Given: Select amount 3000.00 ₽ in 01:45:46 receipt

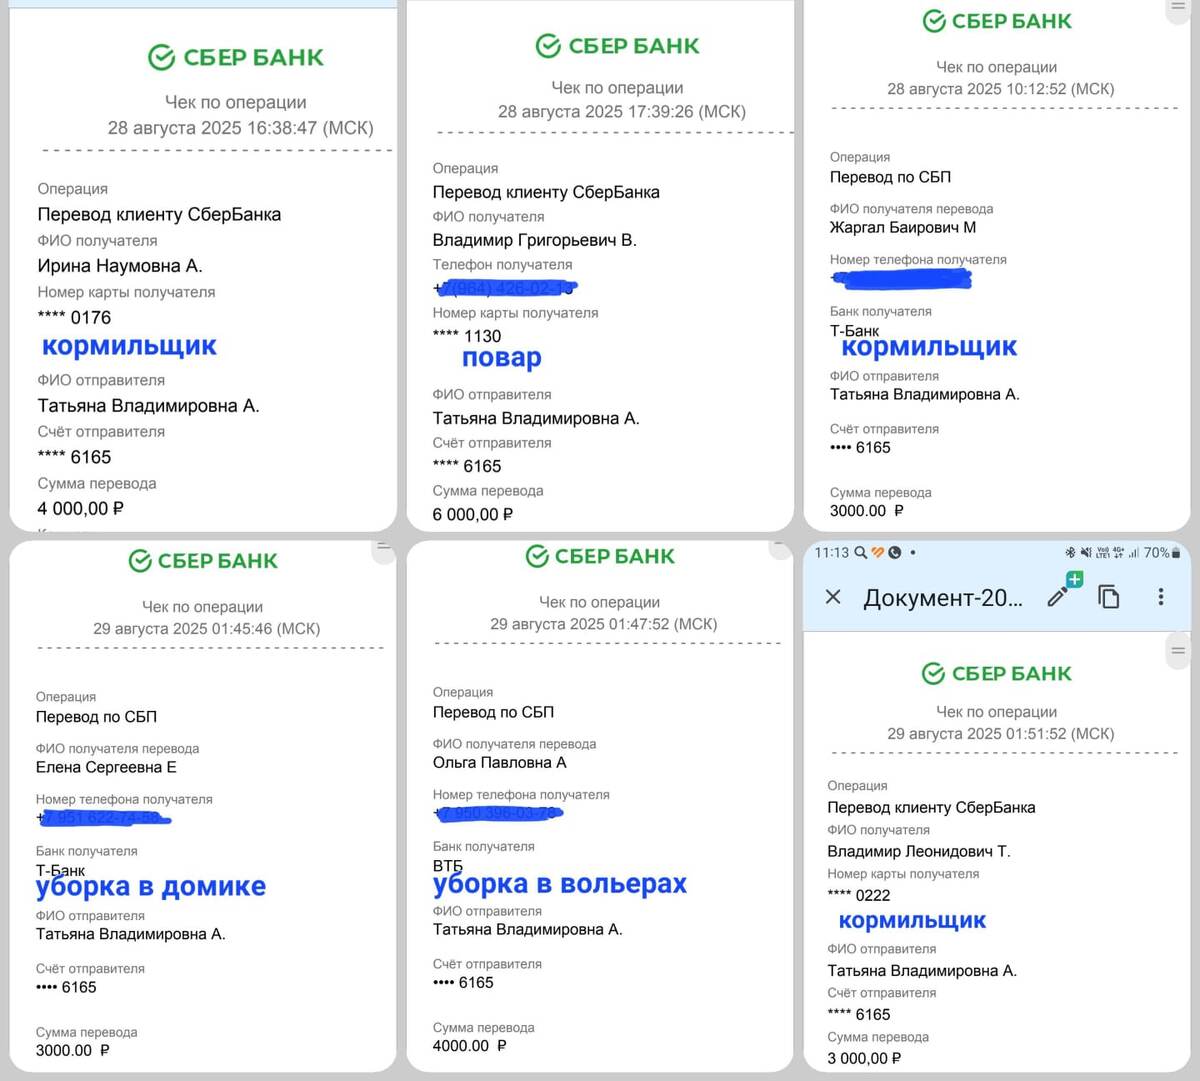Looking at the screenshot, I should pyautogui.click(x=73, y=1050).
